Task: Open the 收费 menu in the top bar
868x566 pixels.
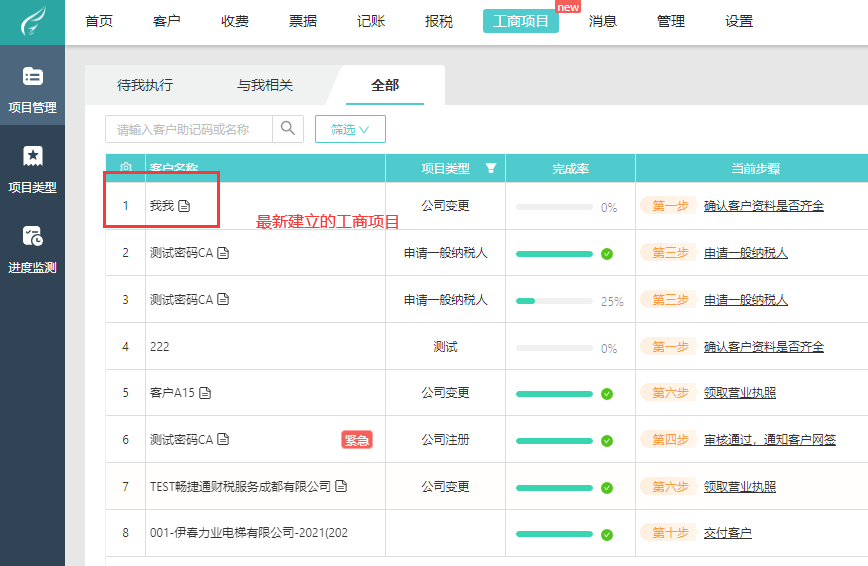Action: pyautogui.click(x=235, y=22)
